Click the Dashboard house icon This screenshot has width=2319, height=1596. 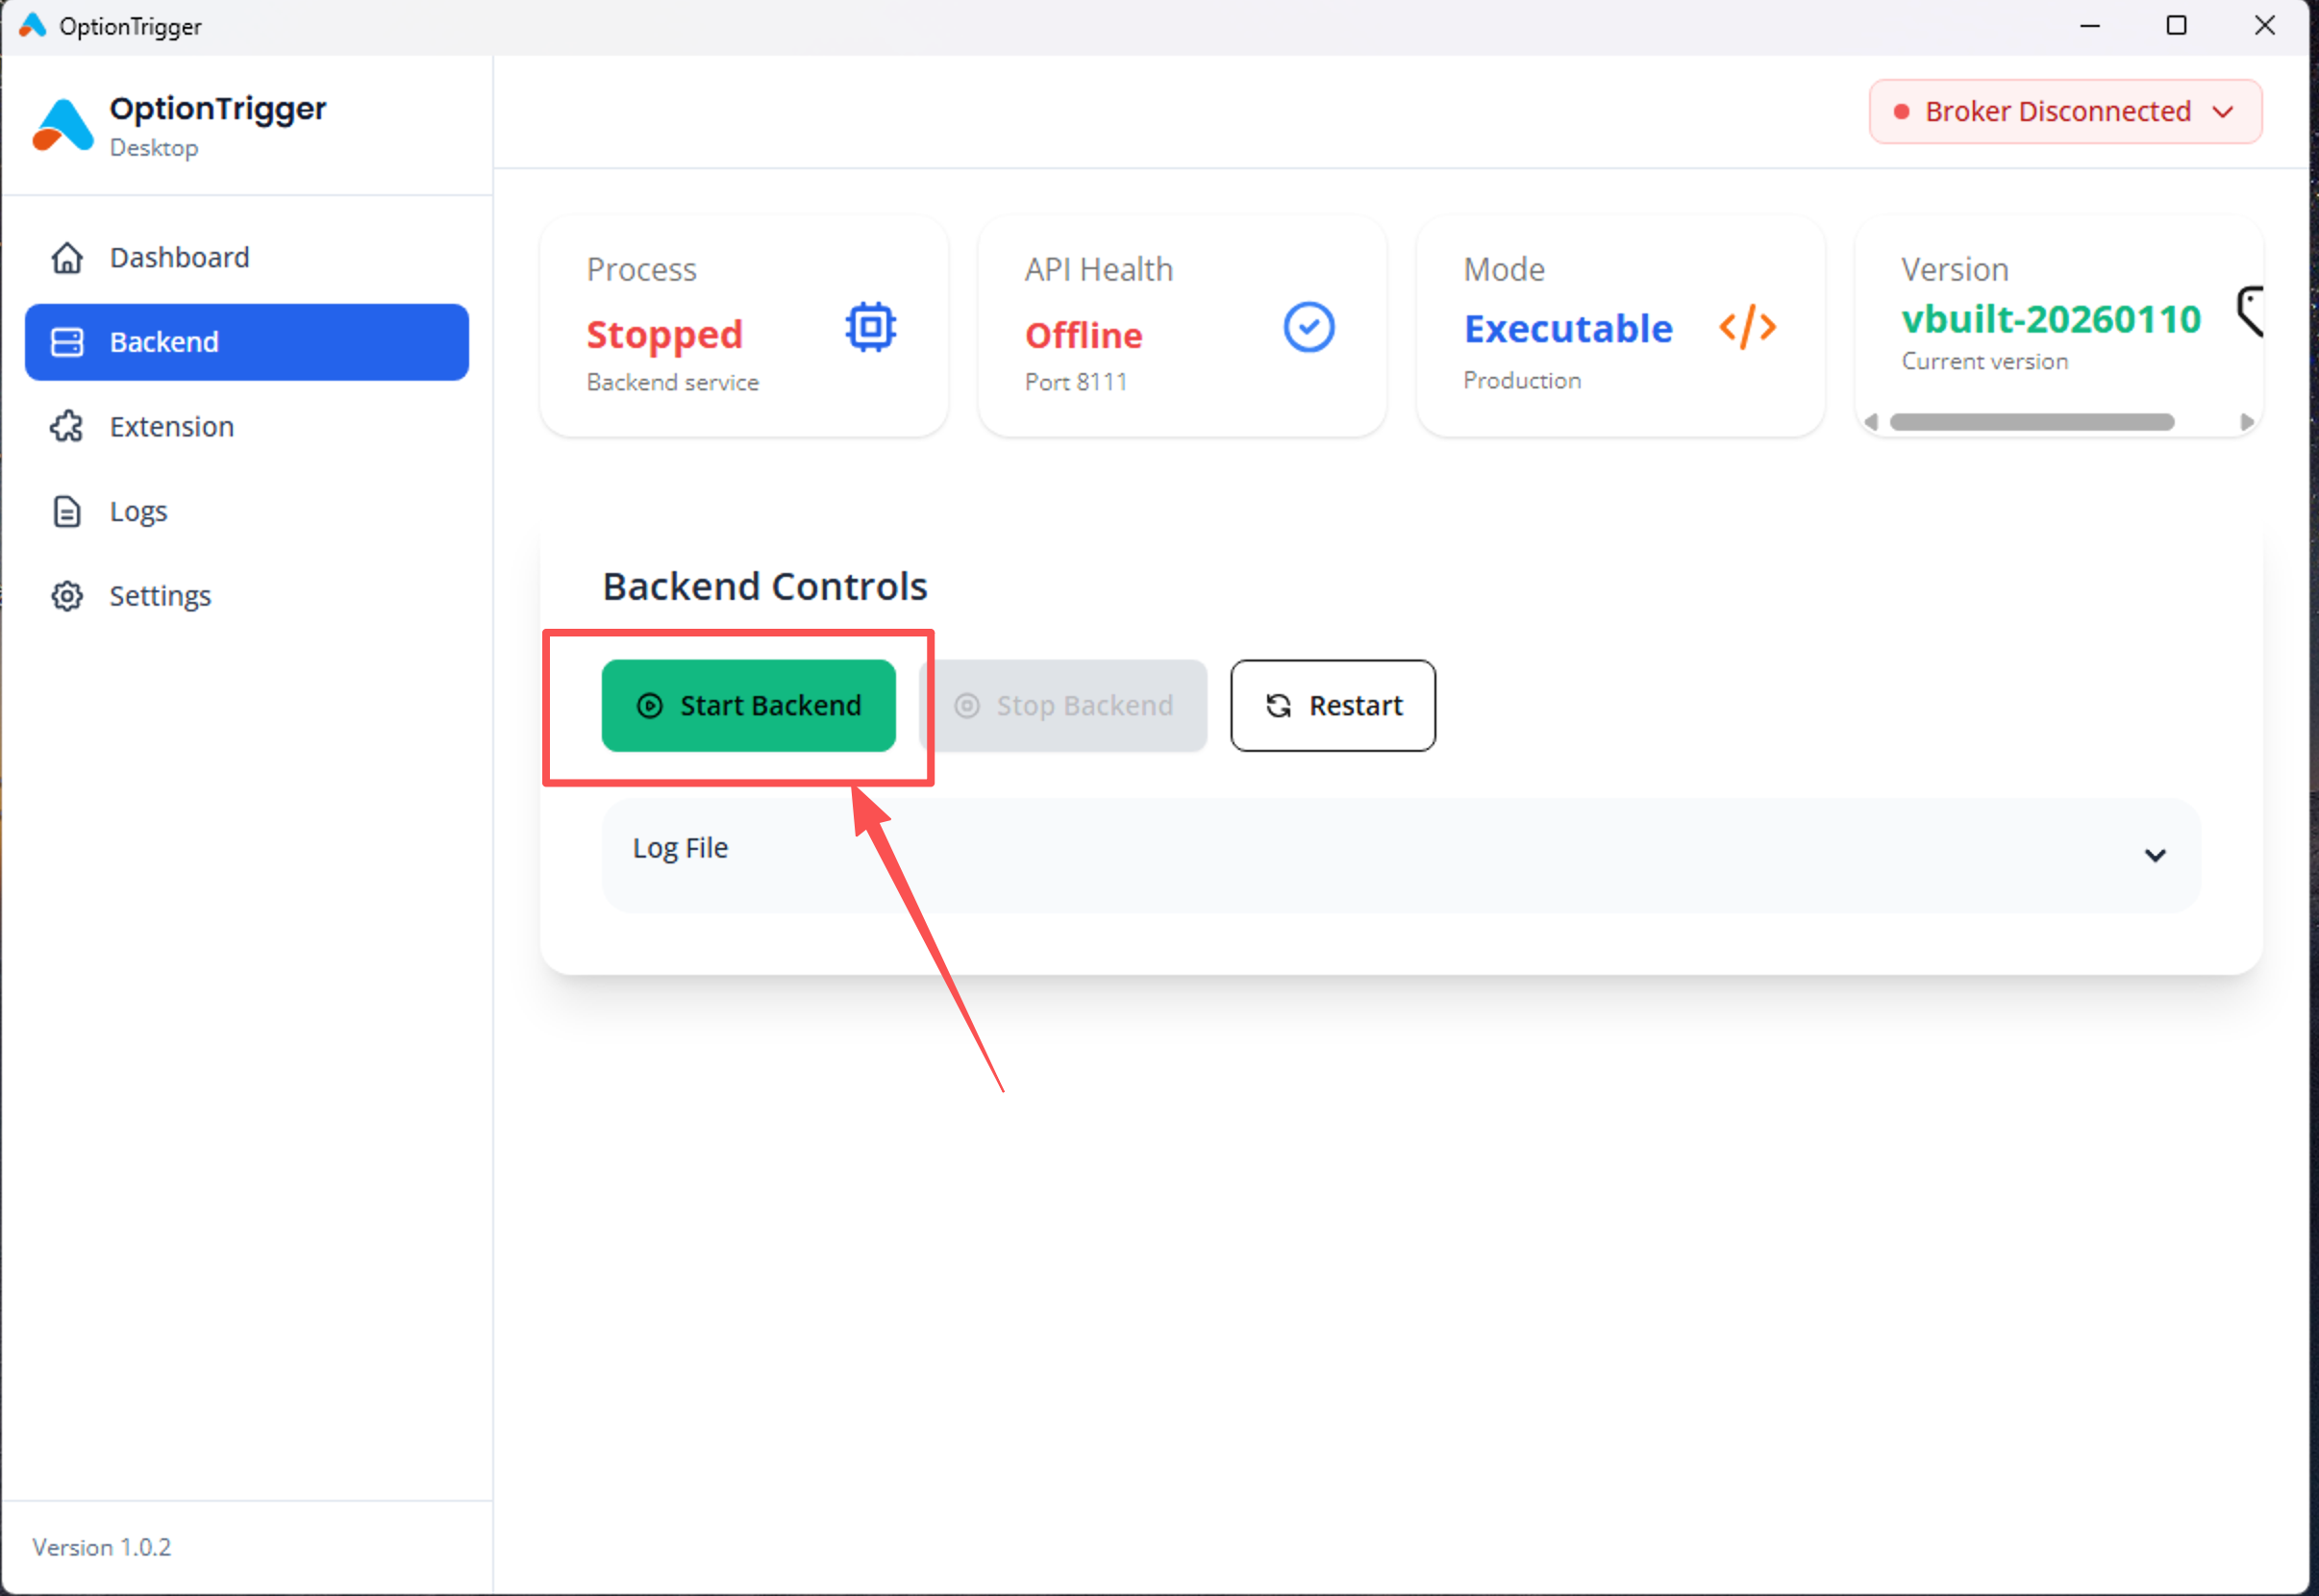(67, 257)
